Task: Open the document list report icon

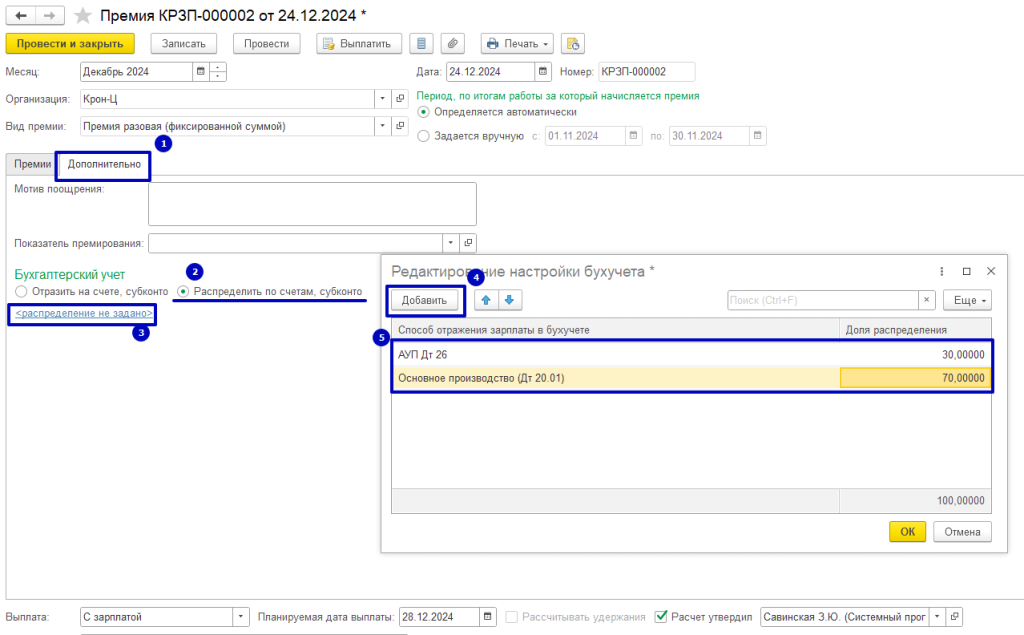Action: [x=421, y=44]
